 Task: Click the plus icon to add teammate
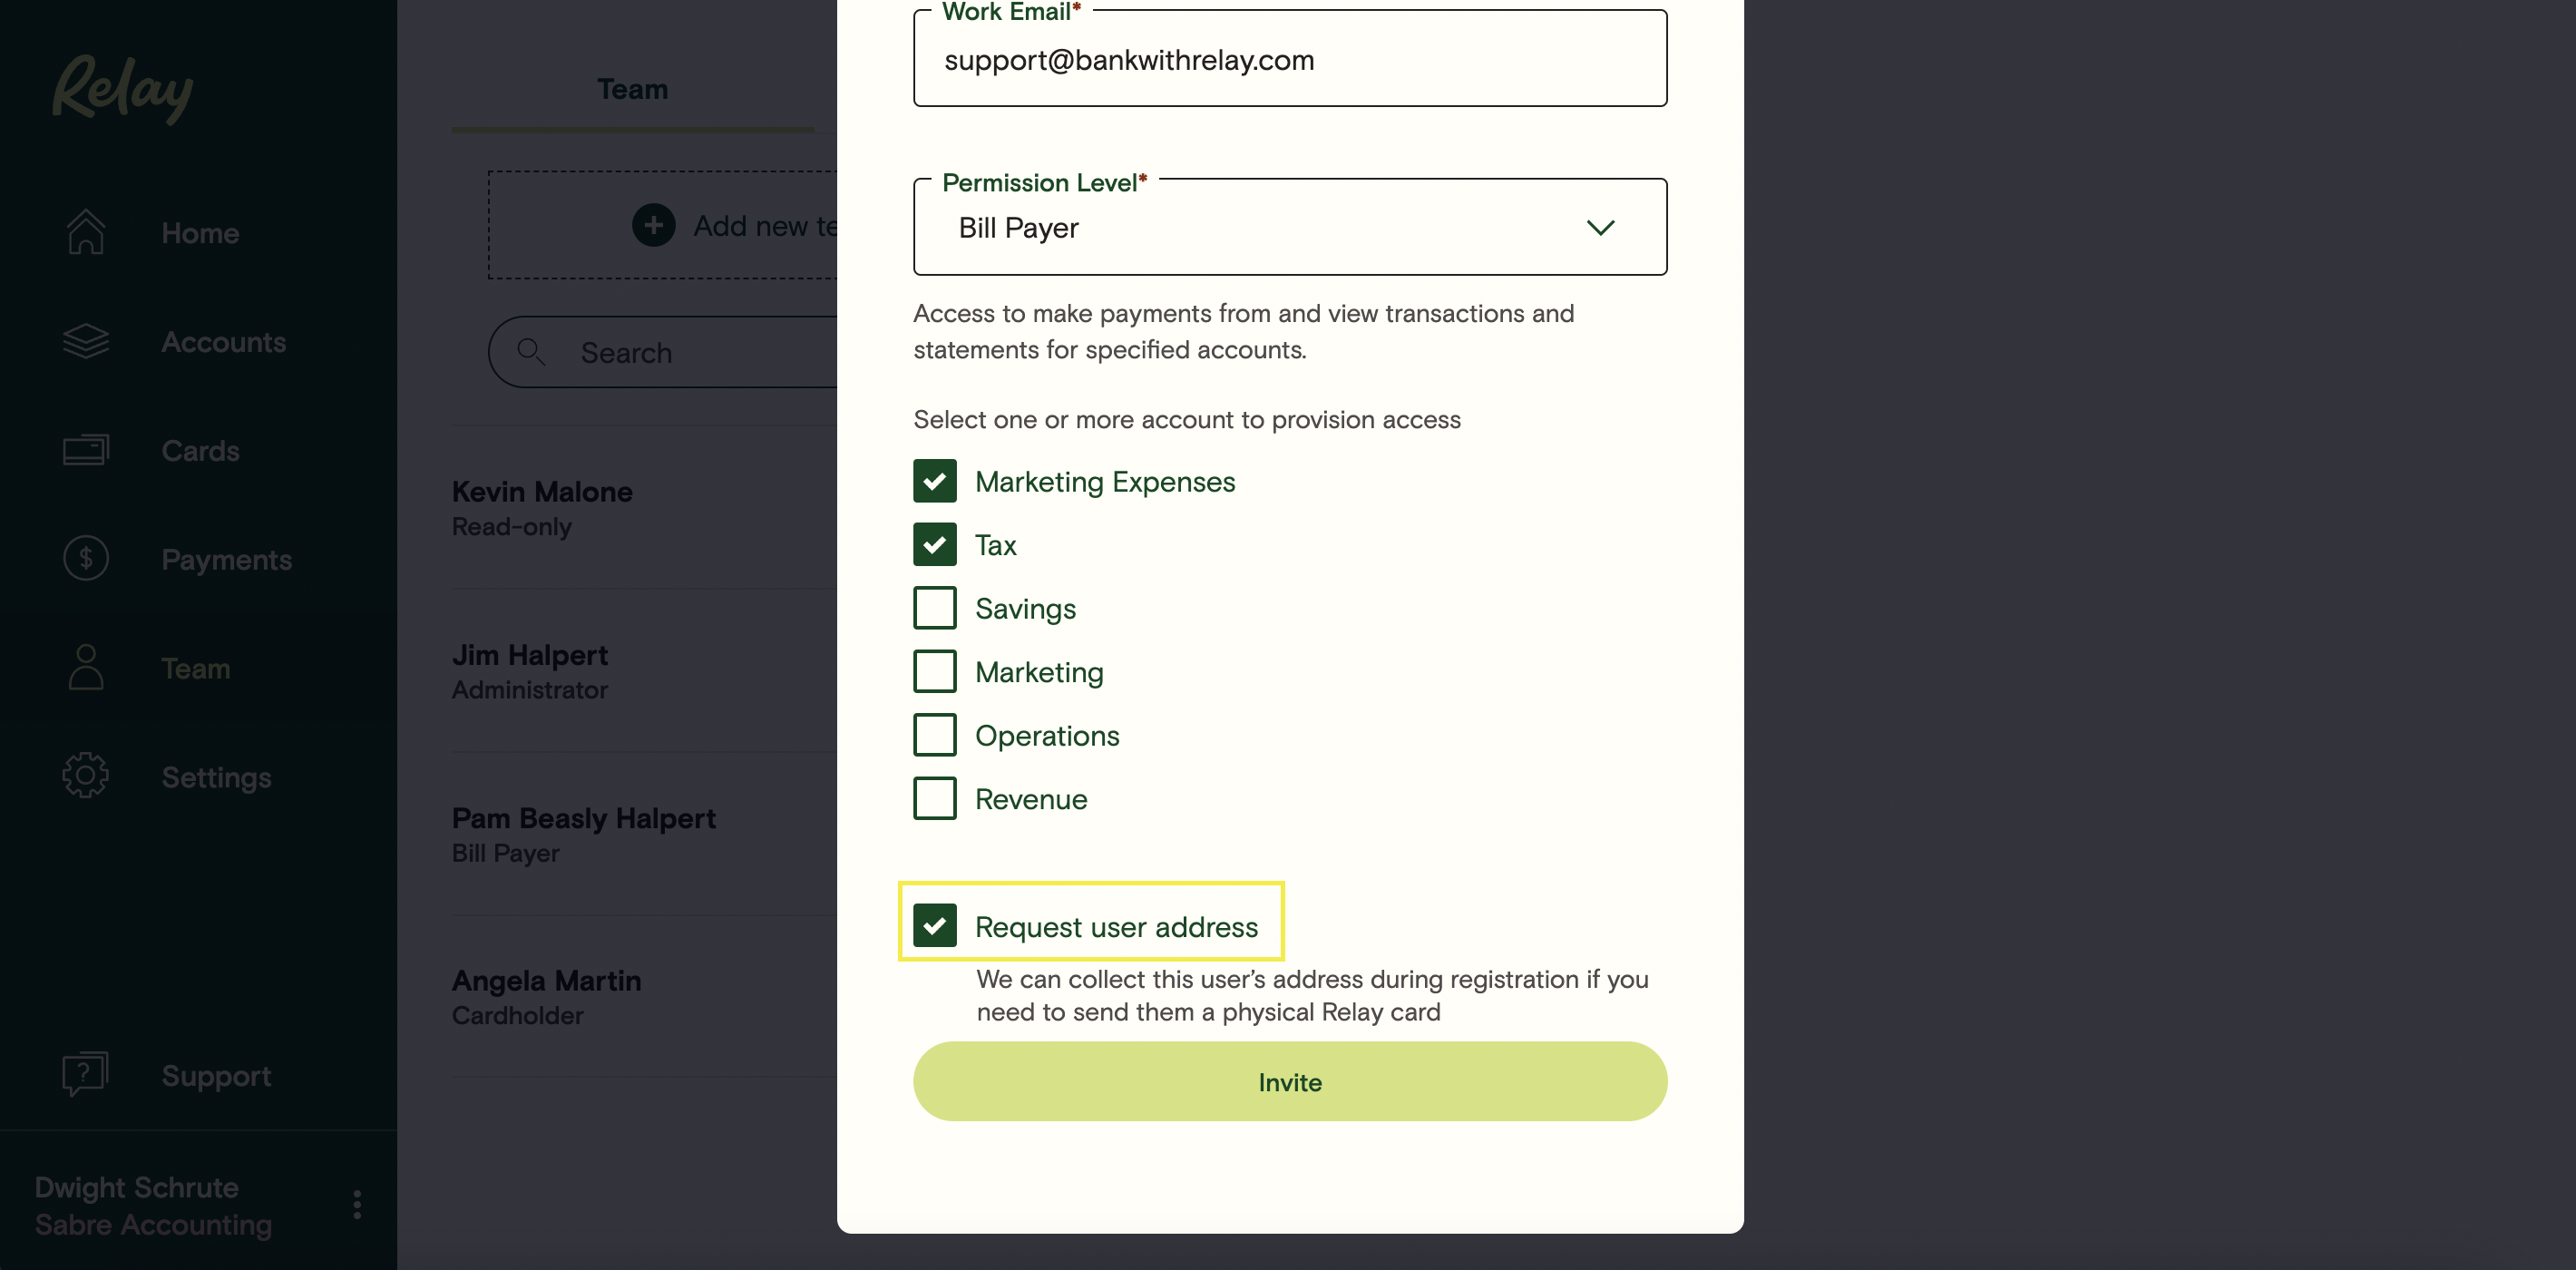click(653, 225)
